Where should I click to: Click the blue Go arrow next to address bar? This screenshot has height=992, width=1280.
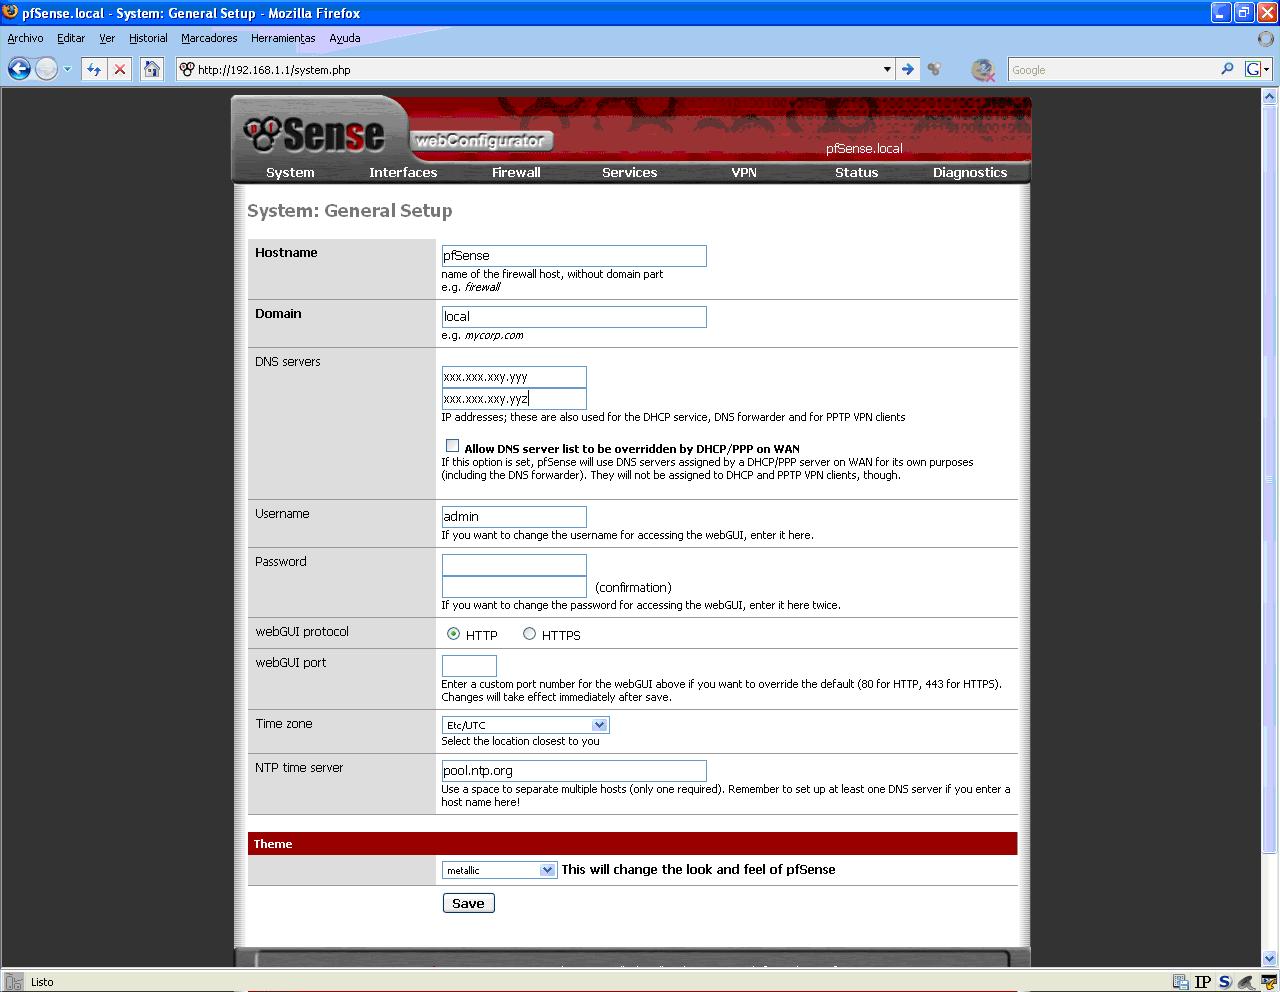pyautogui.click(x=907, y=69)
